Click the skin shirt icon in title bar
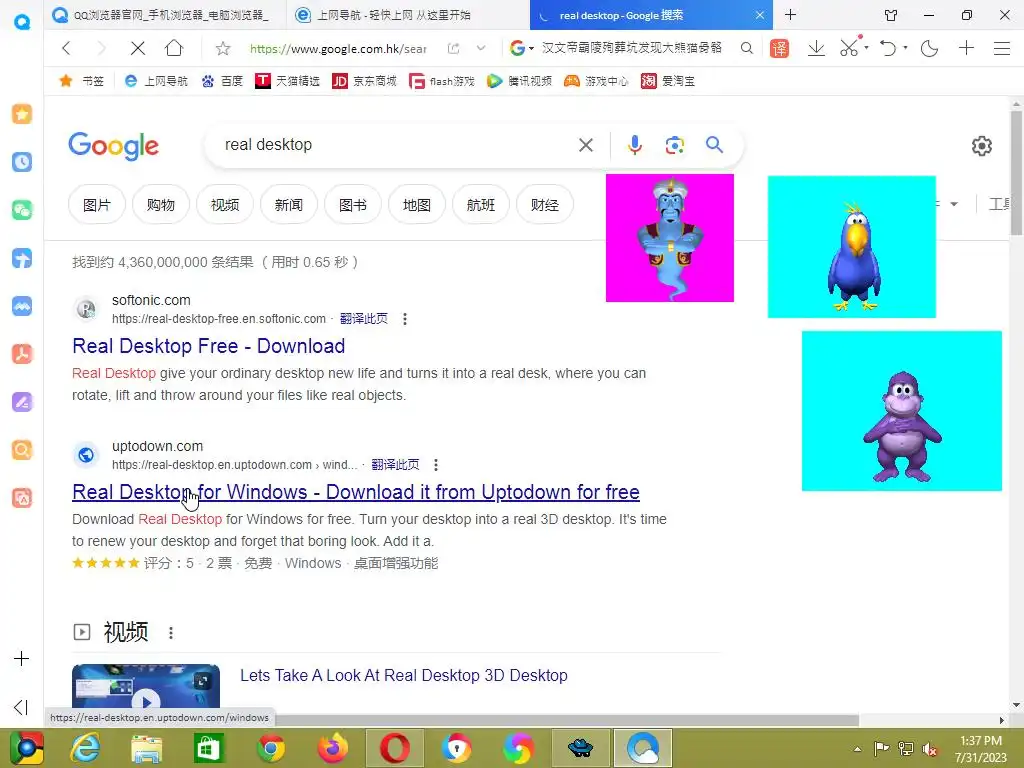Viewport: 1024px width, 768px height. coord(891,15)
